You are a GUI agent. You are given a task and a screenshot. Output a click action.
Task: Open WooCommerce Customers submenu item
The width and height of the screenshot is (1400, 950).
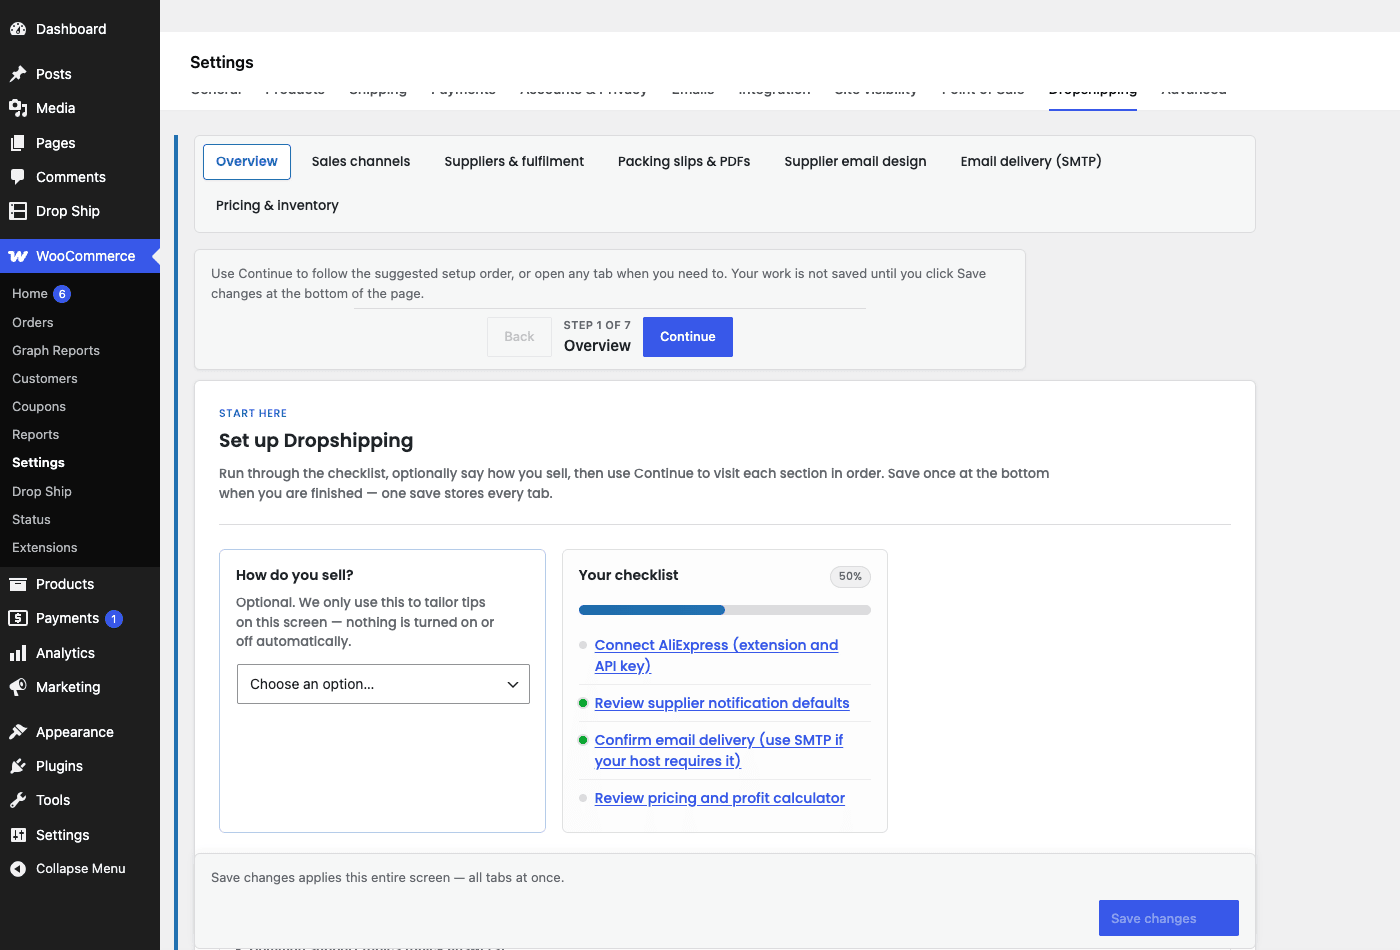coord(45,379)
